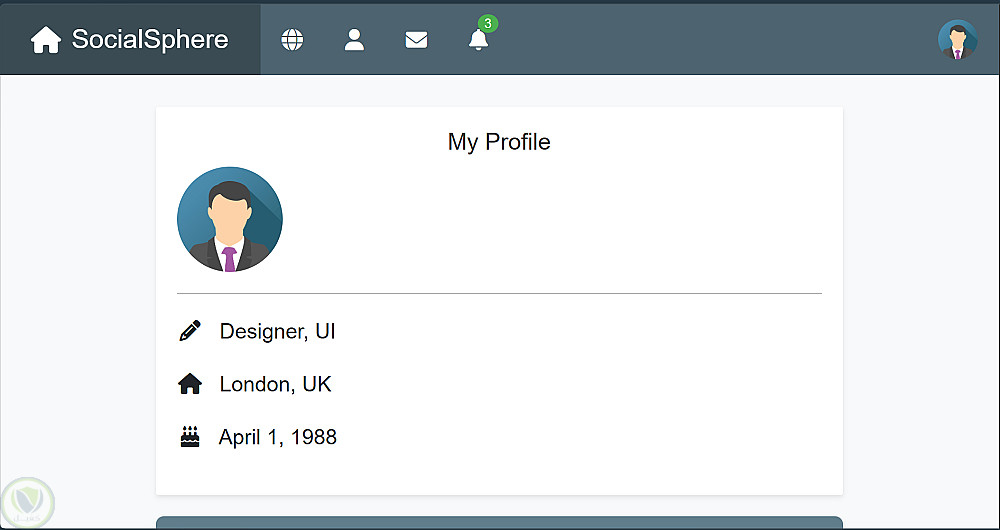Select the April 1, 1988 birthday text
The height and width of the screenshot is (530, 1000).
click(277, 437)
